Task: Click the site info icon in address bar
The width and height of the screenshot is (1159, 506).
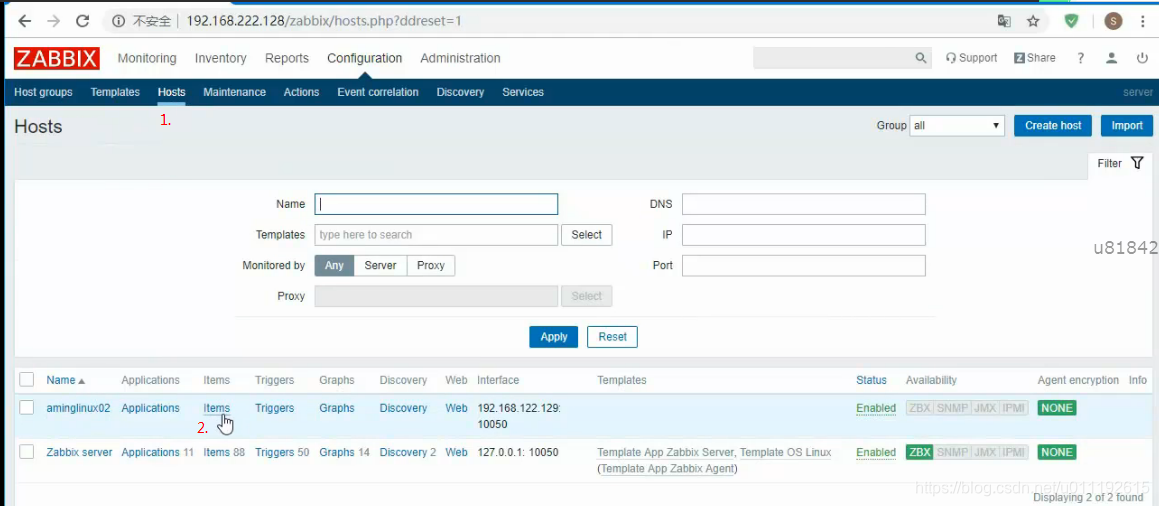Action: 118,21
